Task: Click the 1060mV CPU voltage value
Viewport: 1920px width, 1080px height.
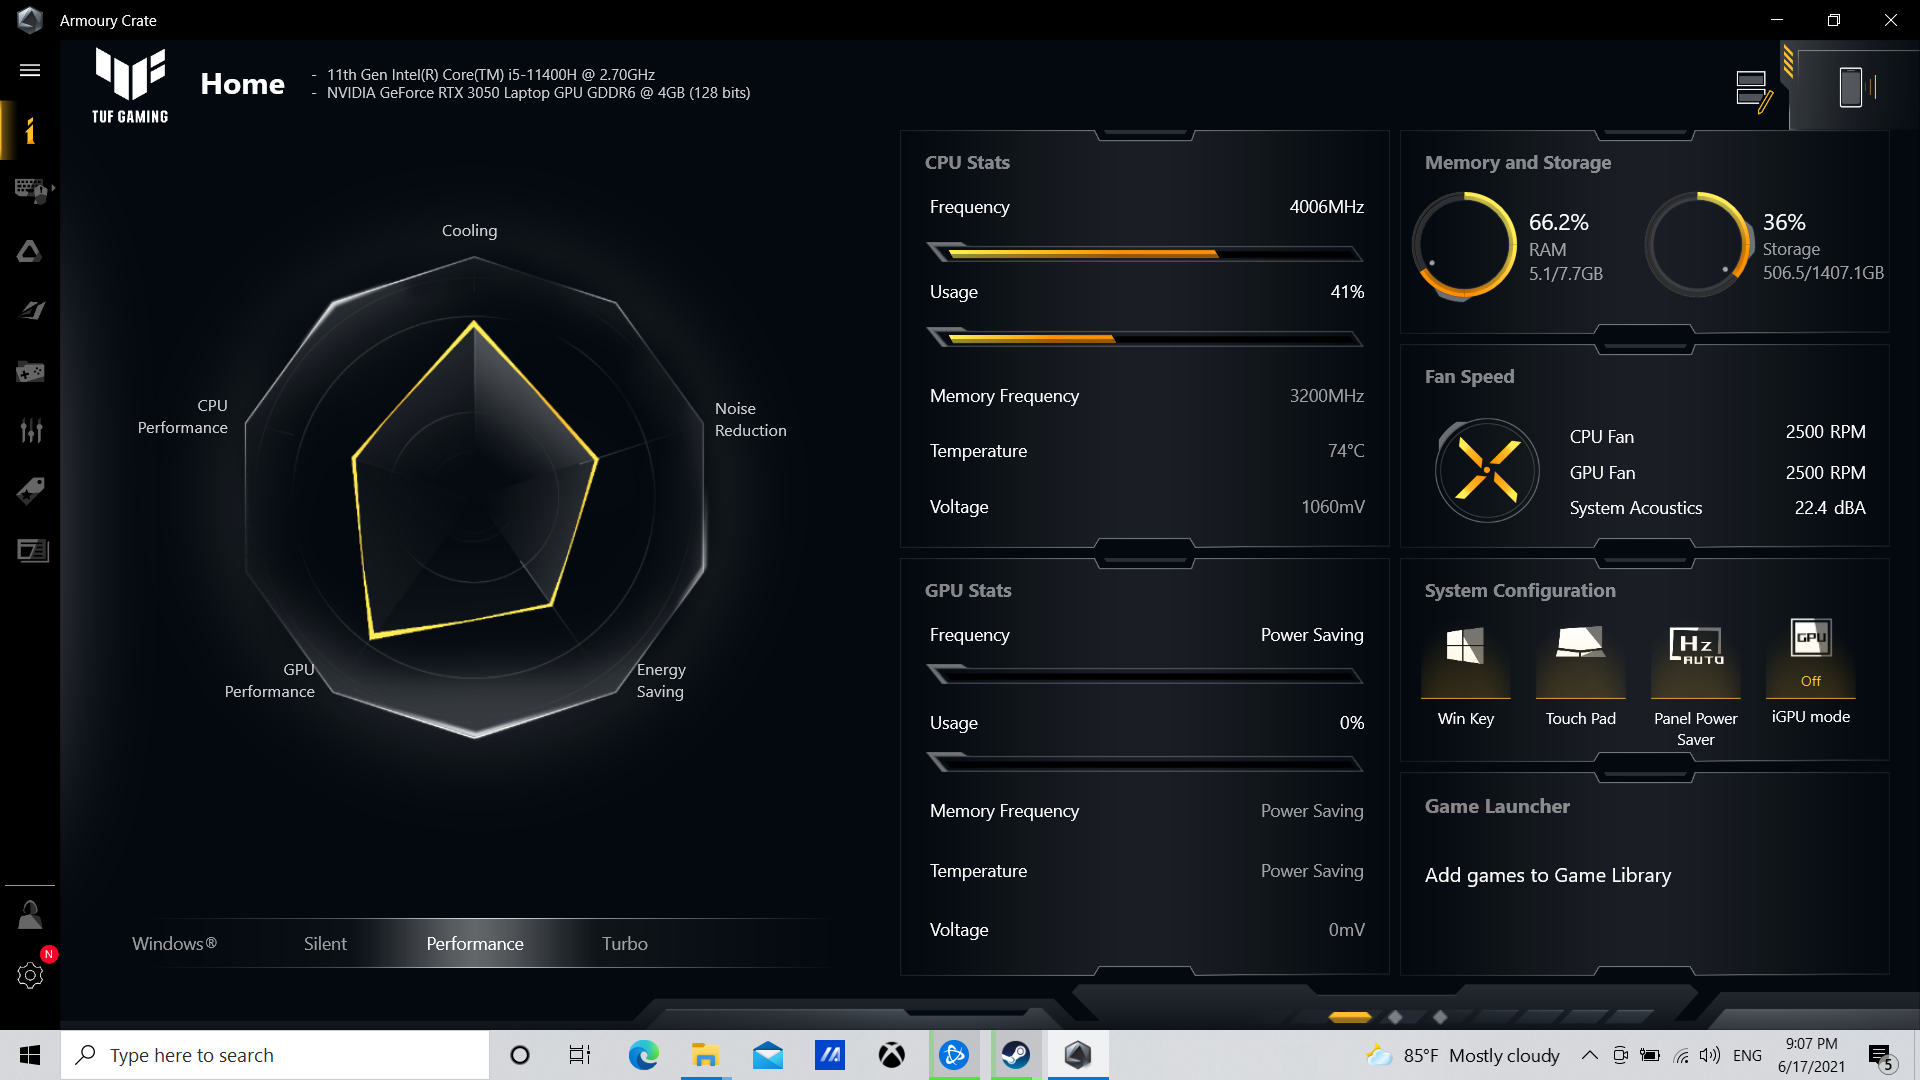Action: click(x=1333, y=507)
